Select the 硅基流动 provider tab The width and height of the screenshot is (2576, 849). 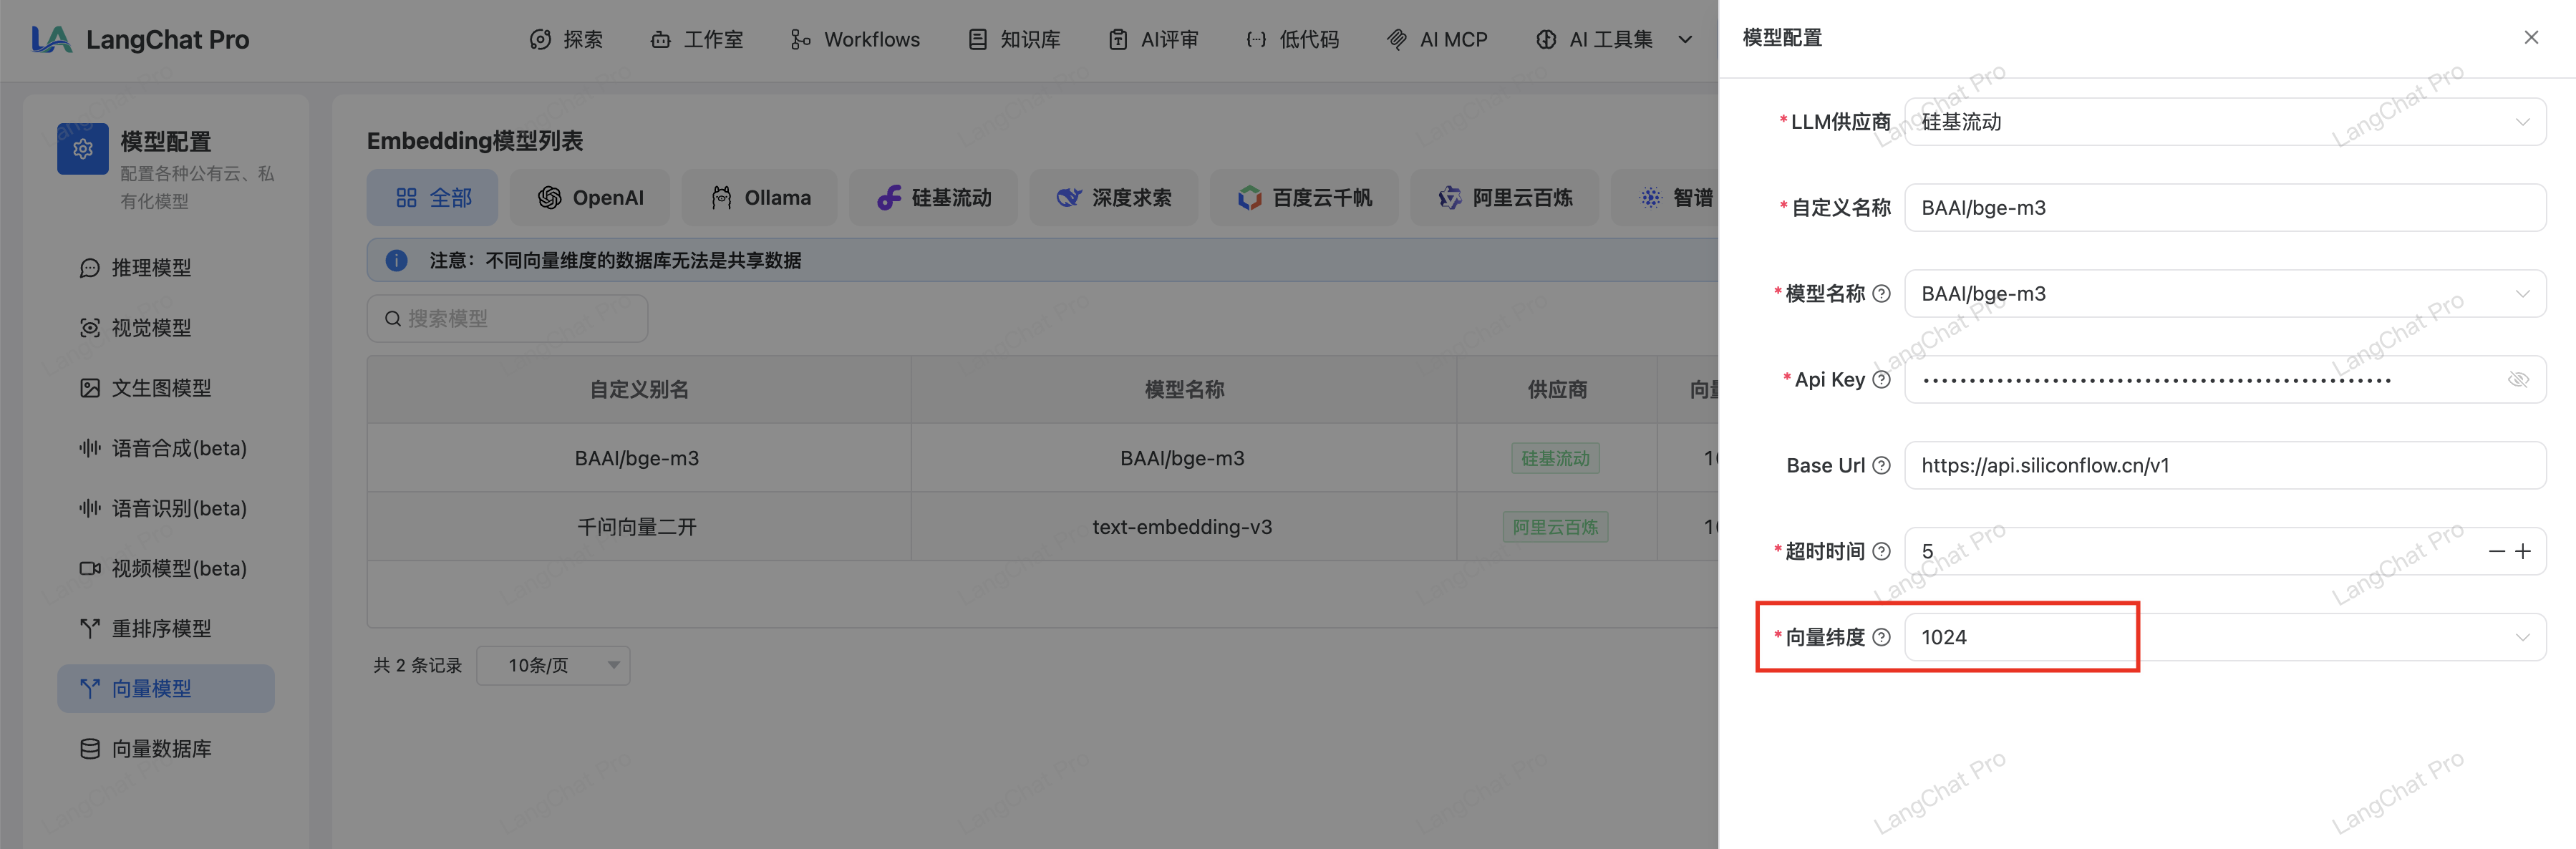[x=933, y=198]
